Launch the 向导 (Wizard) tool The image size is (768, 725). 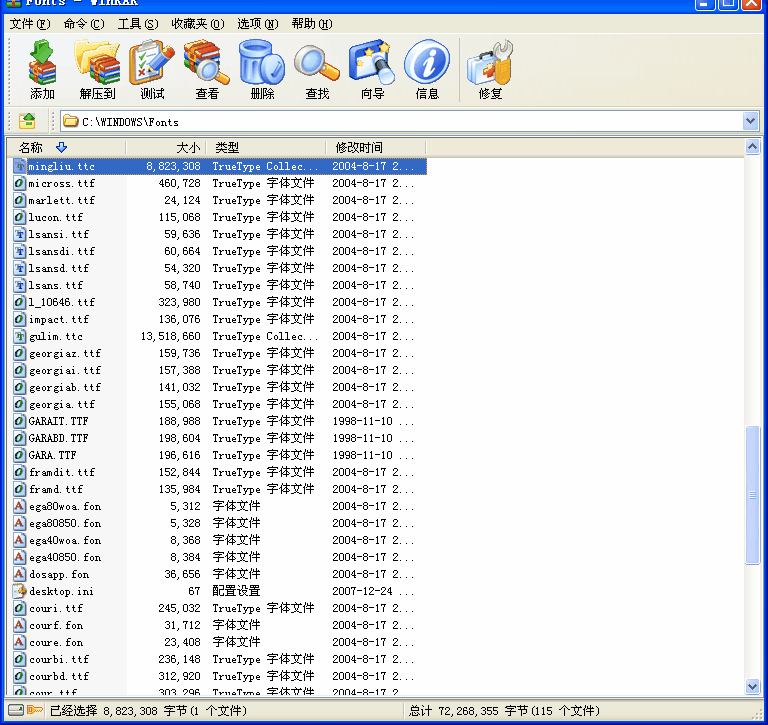[372, 70]
